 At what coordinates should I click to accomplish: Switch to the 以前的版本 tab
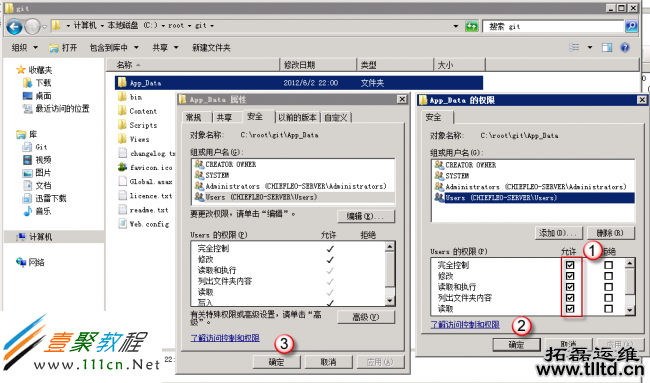point(297,118)
